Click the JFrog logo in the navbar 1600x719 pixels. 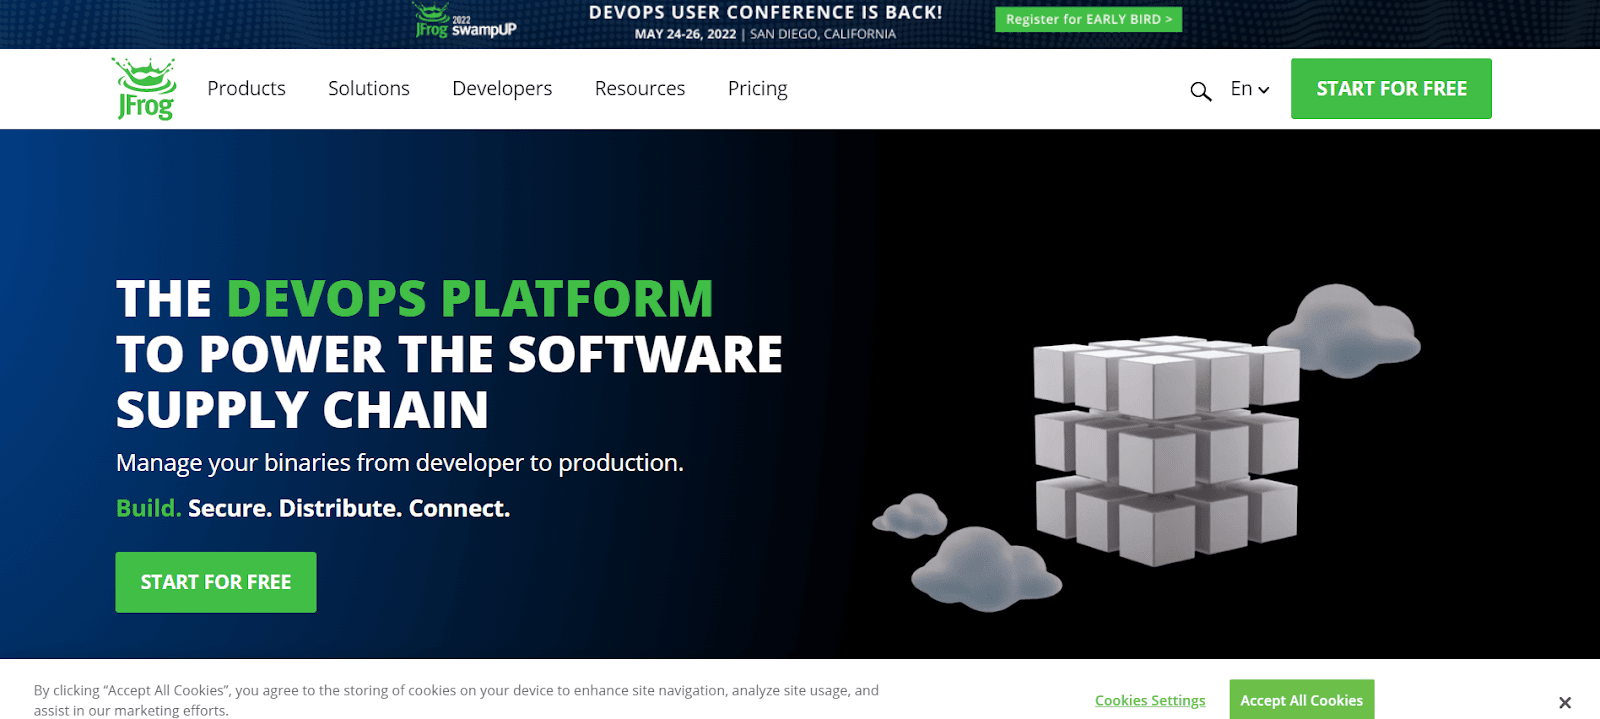(145, 89)
